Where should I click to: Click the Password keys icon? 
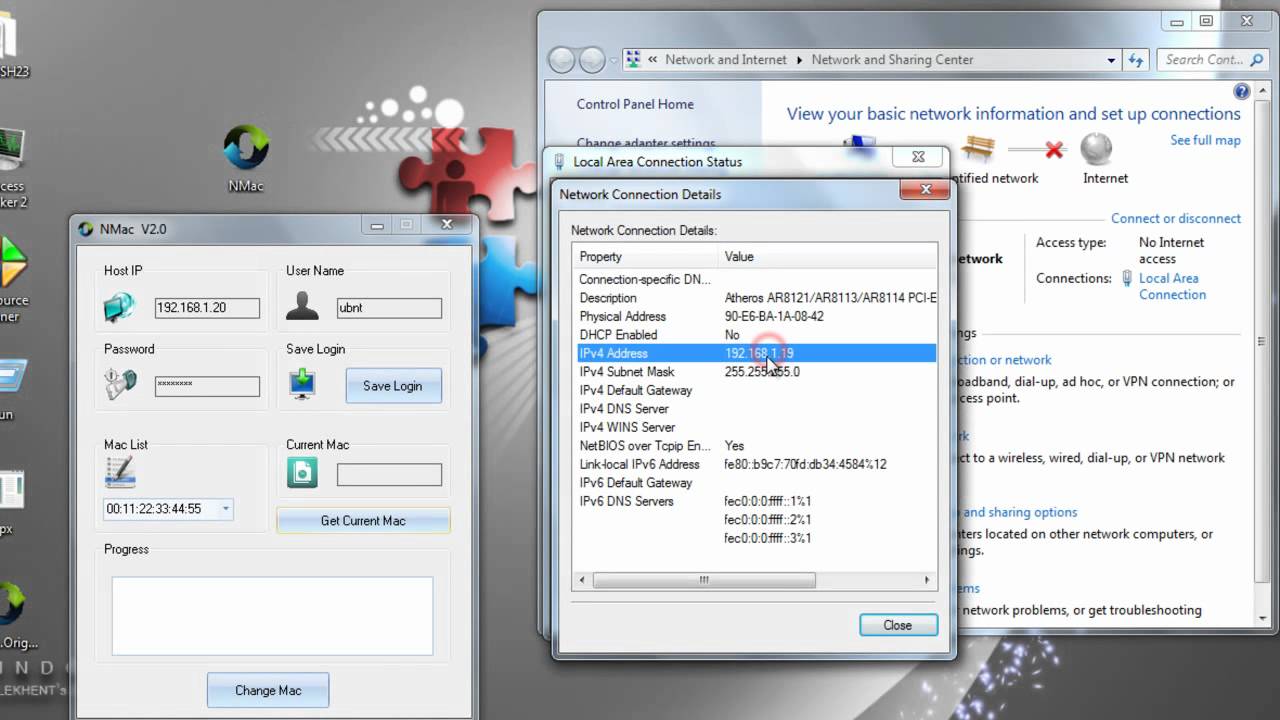pyautogui.click(x=120, y=384)
